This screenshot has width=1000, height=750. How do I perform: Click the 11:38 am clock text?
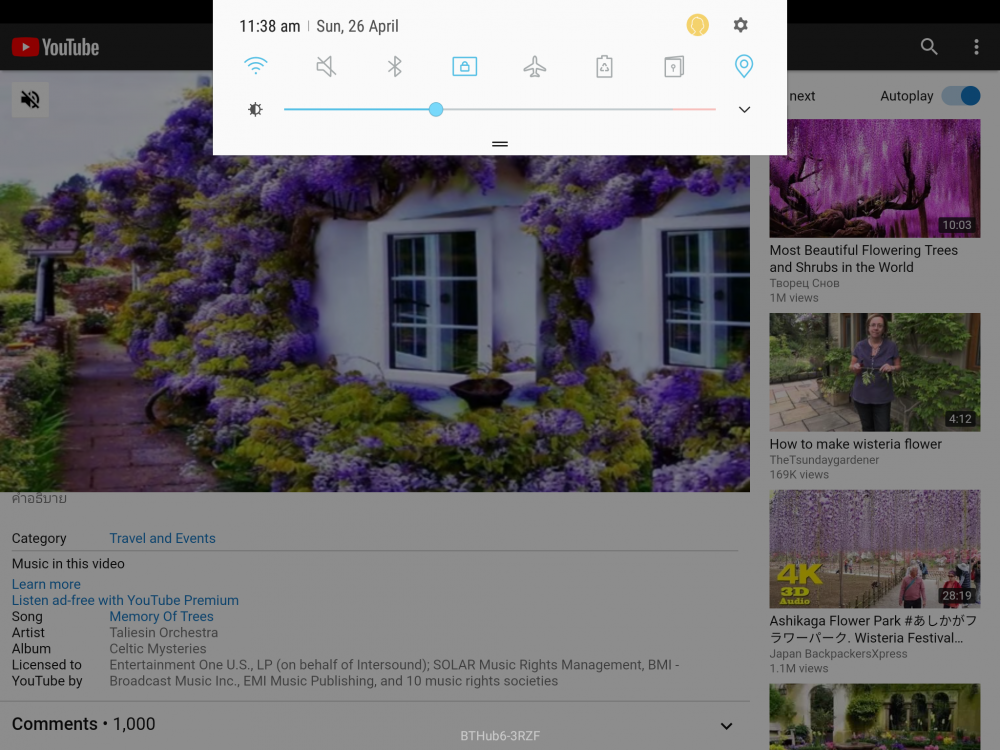pyautogui.click(x=269, y=26)
